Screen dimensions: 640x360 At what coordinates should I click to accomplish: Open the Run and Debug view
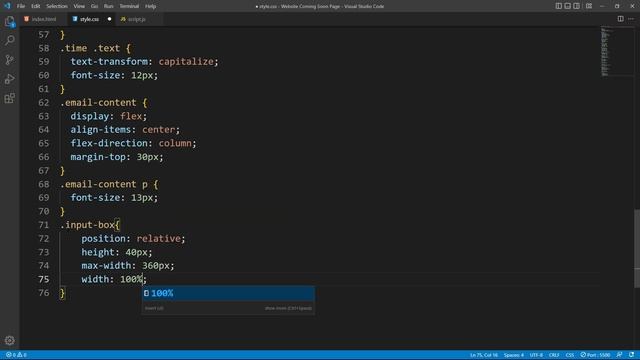coord(9,79)
